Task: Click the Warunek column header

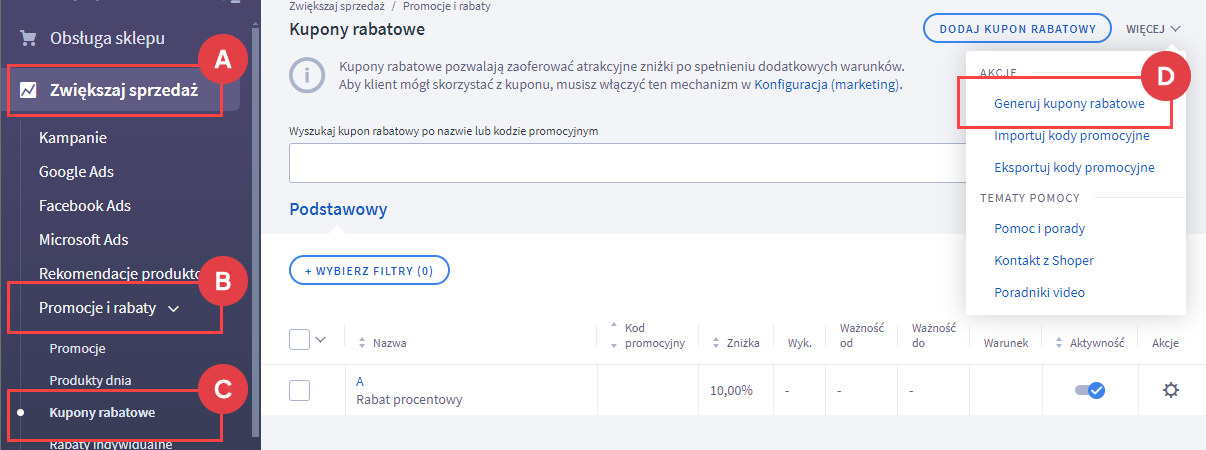Action: (1005, 343)
